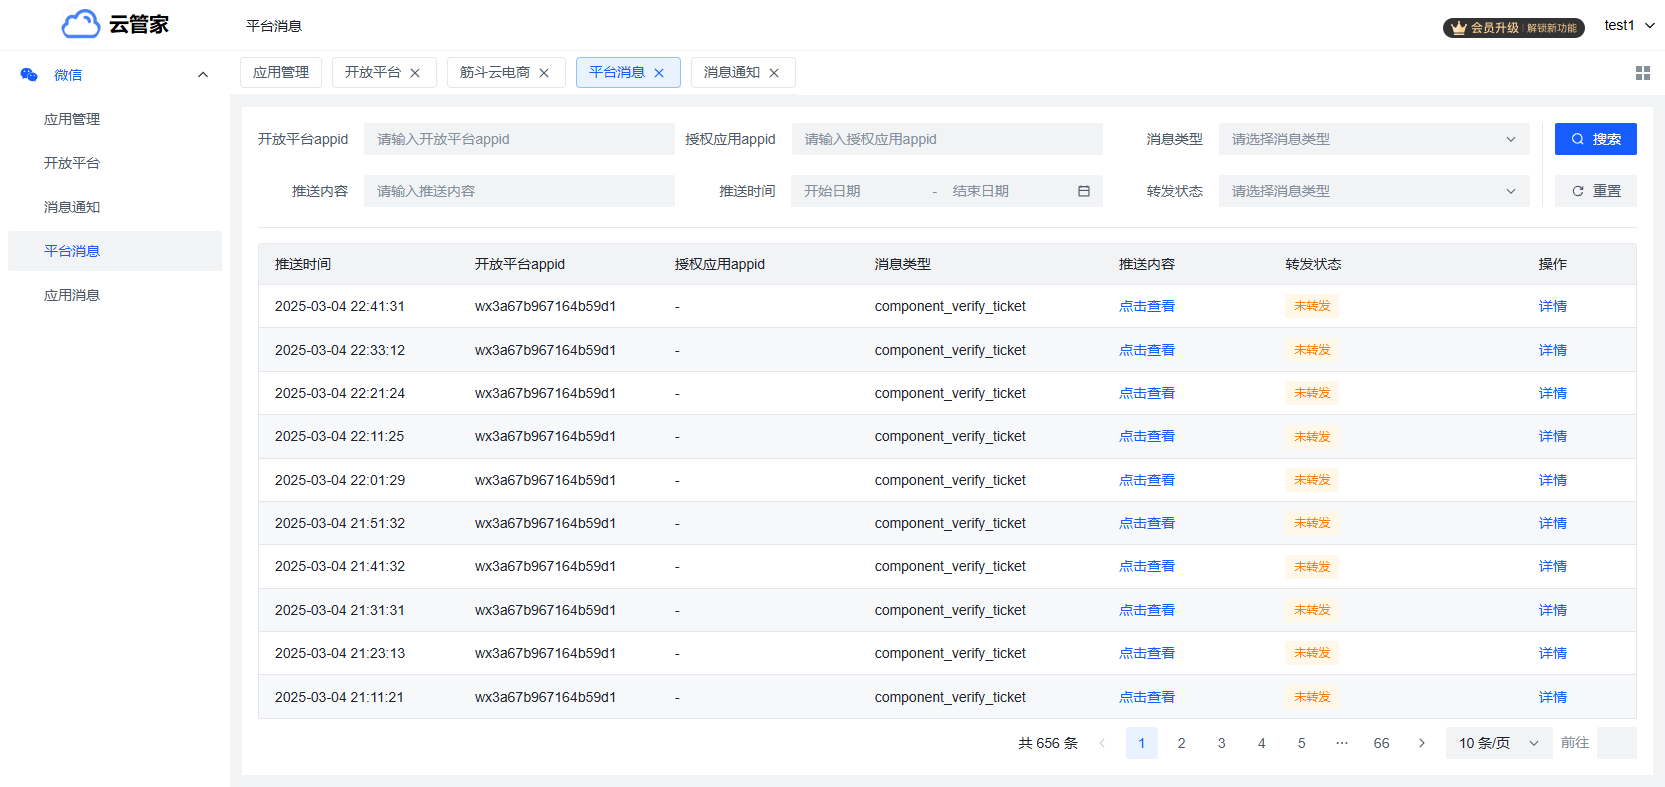Click the current page 1 button
Viewport: 1665px width, 787px height.
click(1142, 743)
